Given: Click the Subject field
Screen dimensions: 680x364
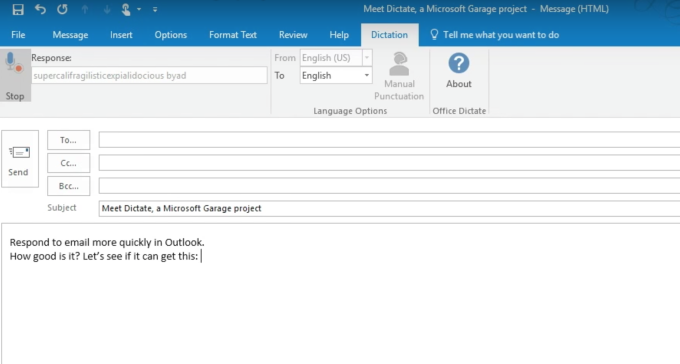Looking at the screenshot, I should tap(389, 208).
